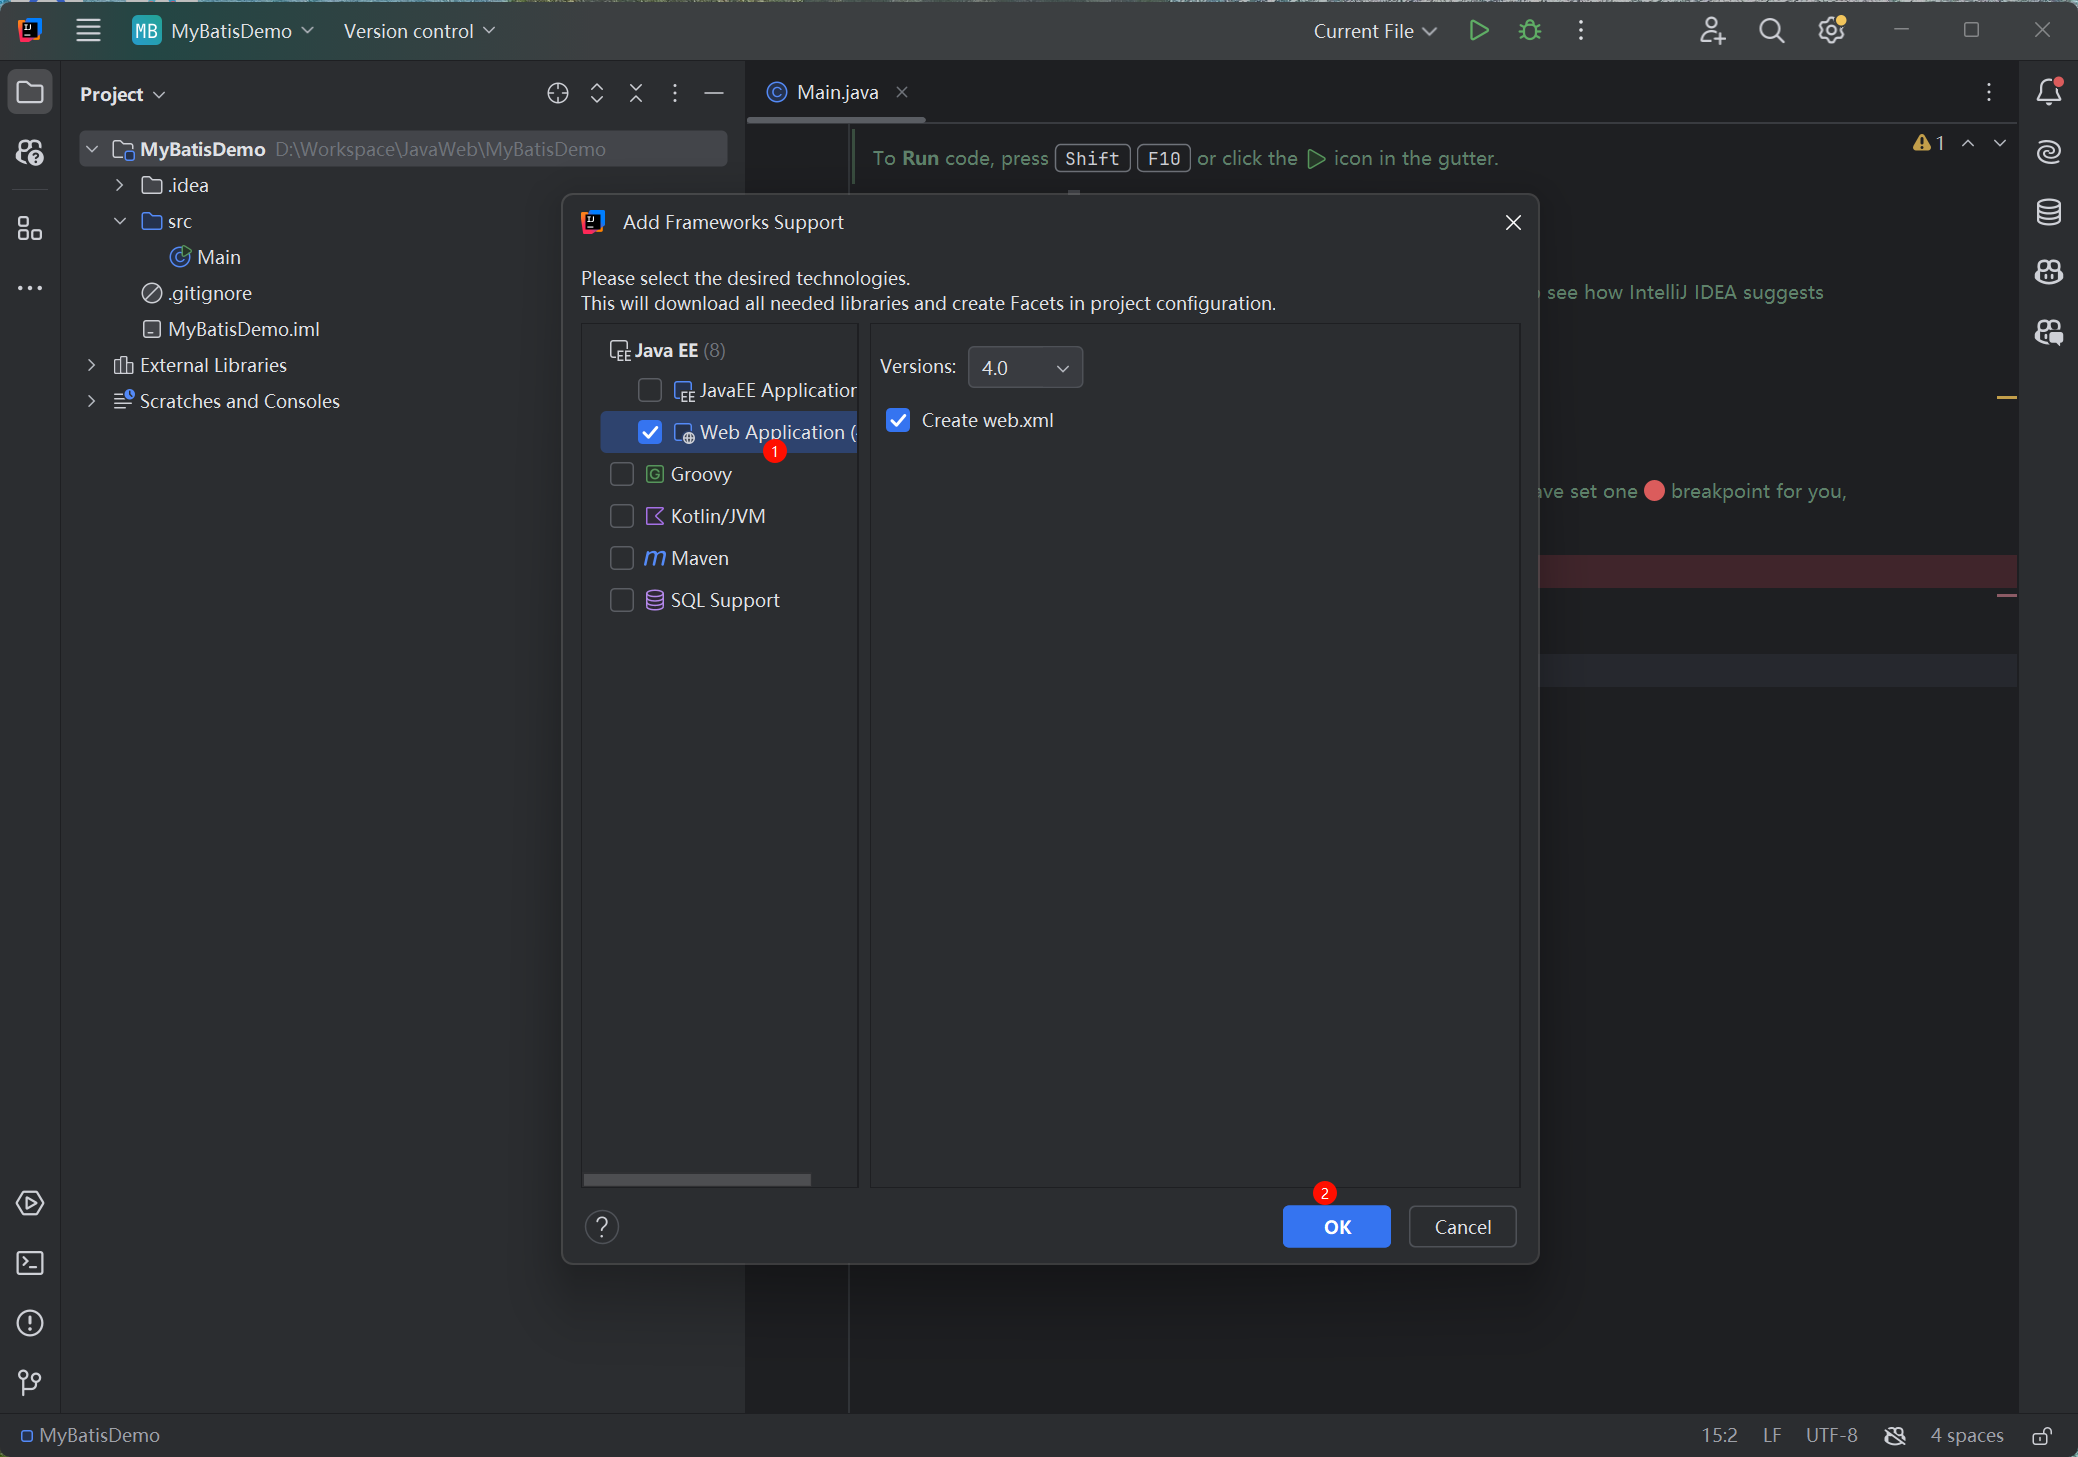Check the SQL Support checkbox

[622, 600]
